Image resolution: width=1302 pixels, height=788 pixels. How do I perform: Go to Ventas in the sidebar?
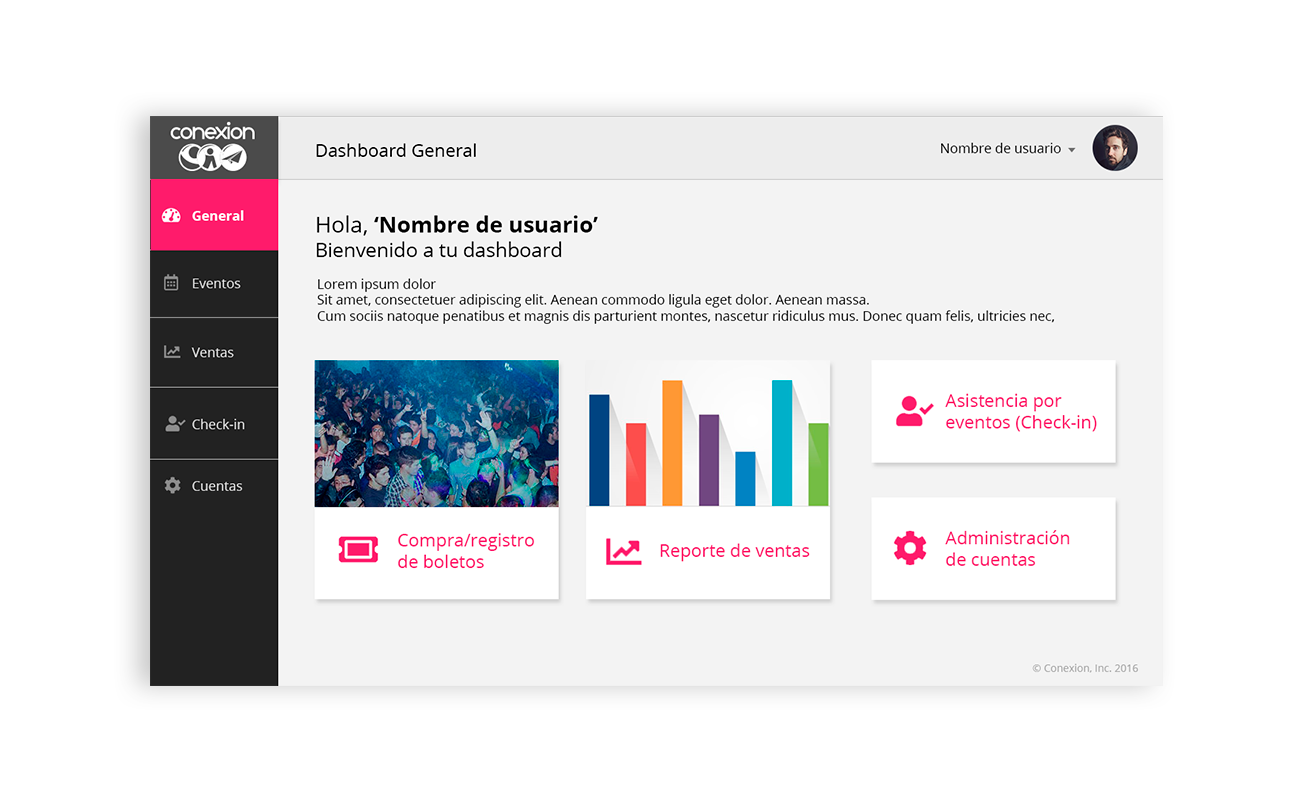213,352
